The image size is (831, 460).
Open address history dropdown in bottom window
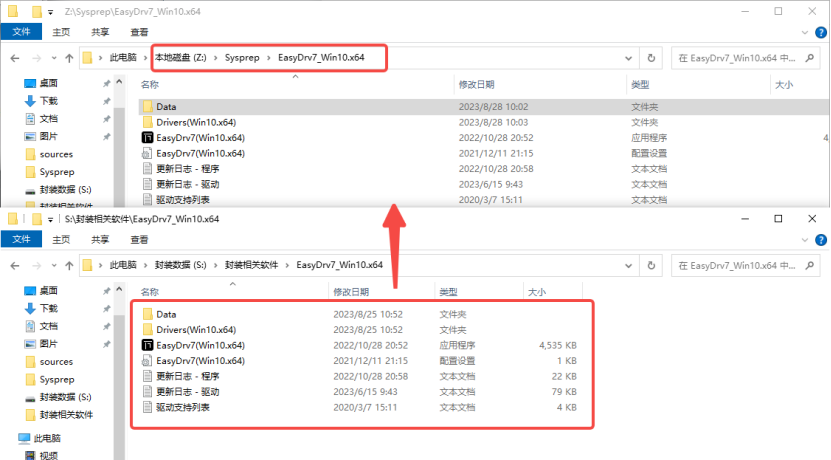click(629, 266)
